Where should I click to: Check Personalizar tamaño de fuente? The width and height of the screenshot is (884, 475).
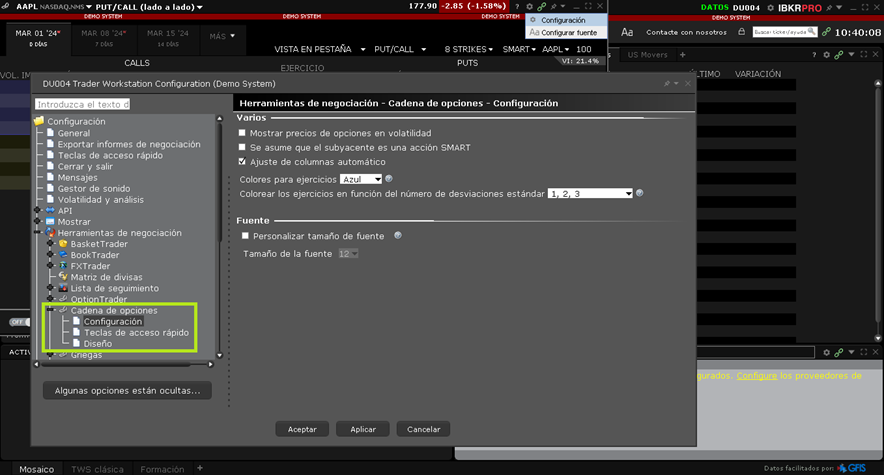click(246, 236)
